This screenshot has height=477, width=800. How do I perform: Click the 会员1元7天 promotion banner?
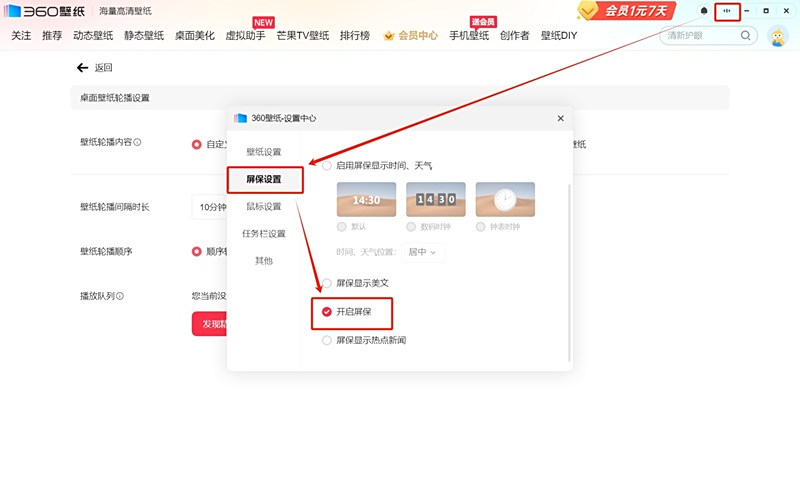click(627, 11)
